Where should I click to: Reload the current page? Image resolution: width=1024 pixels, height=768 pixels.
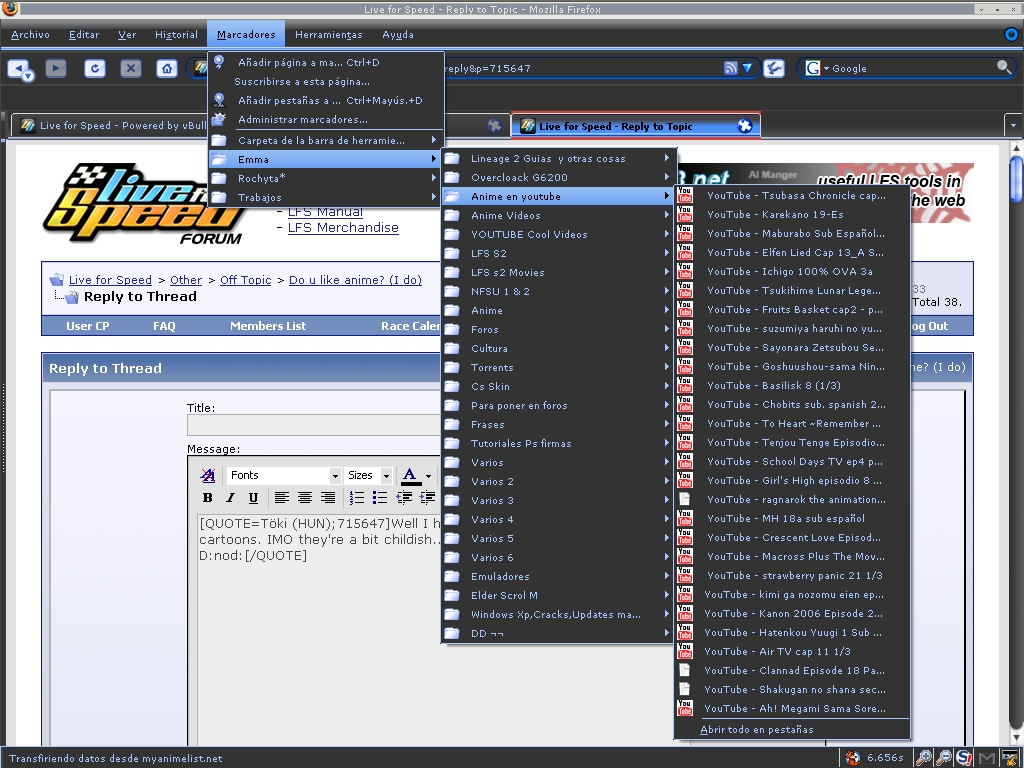point(95,68)
